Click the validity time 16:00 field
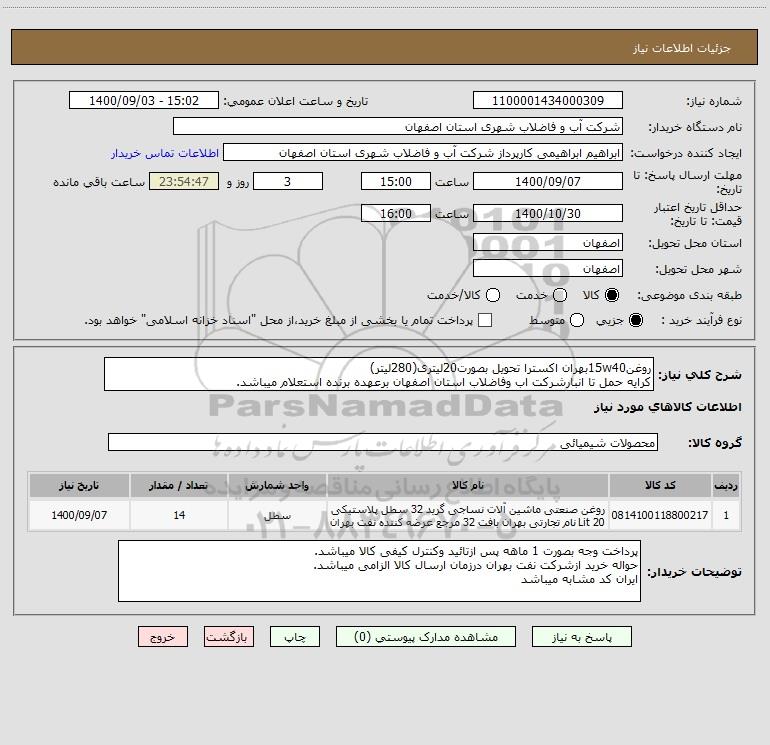The image size is (770, 745). [396, 213]
